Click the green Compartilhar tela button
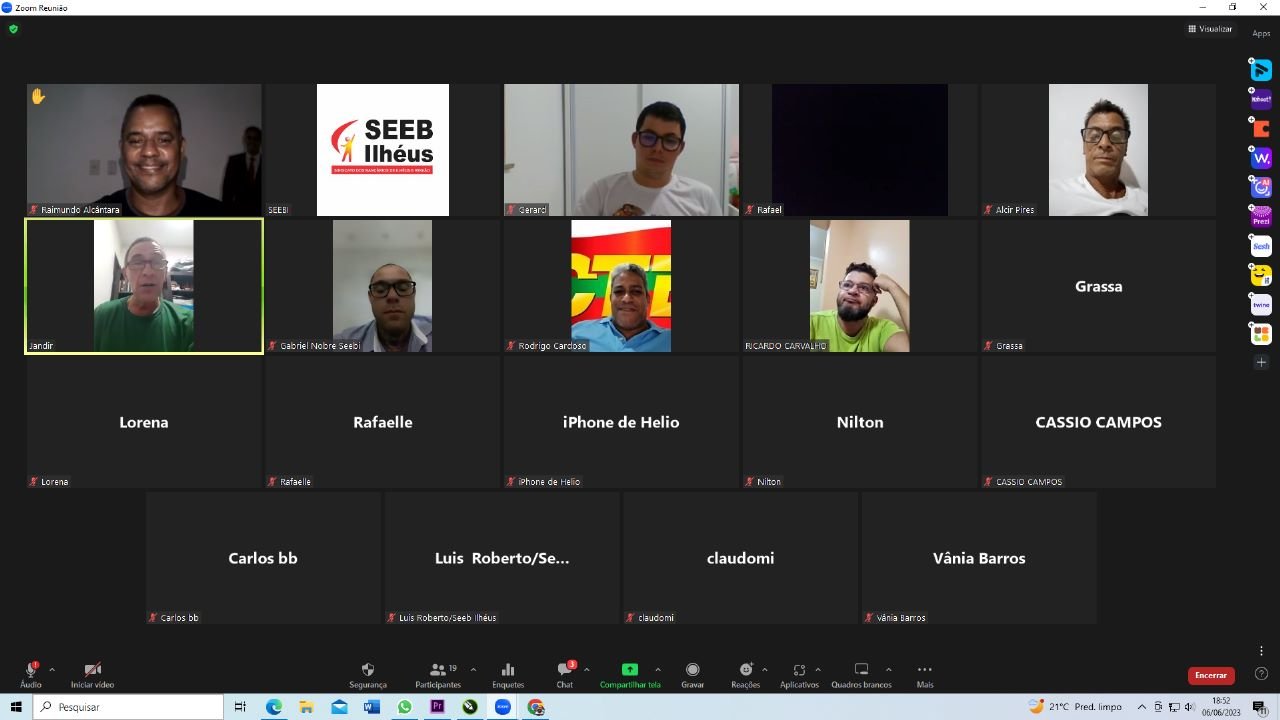1280x720 pixels. (x=629, y=674)
